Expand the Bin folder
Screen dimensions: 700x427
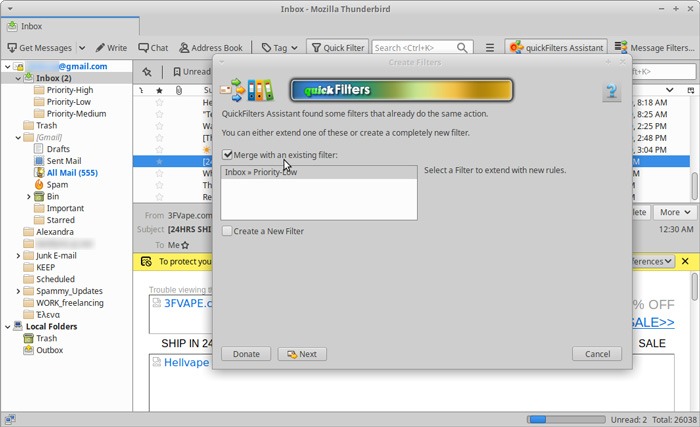click(29, 197)
